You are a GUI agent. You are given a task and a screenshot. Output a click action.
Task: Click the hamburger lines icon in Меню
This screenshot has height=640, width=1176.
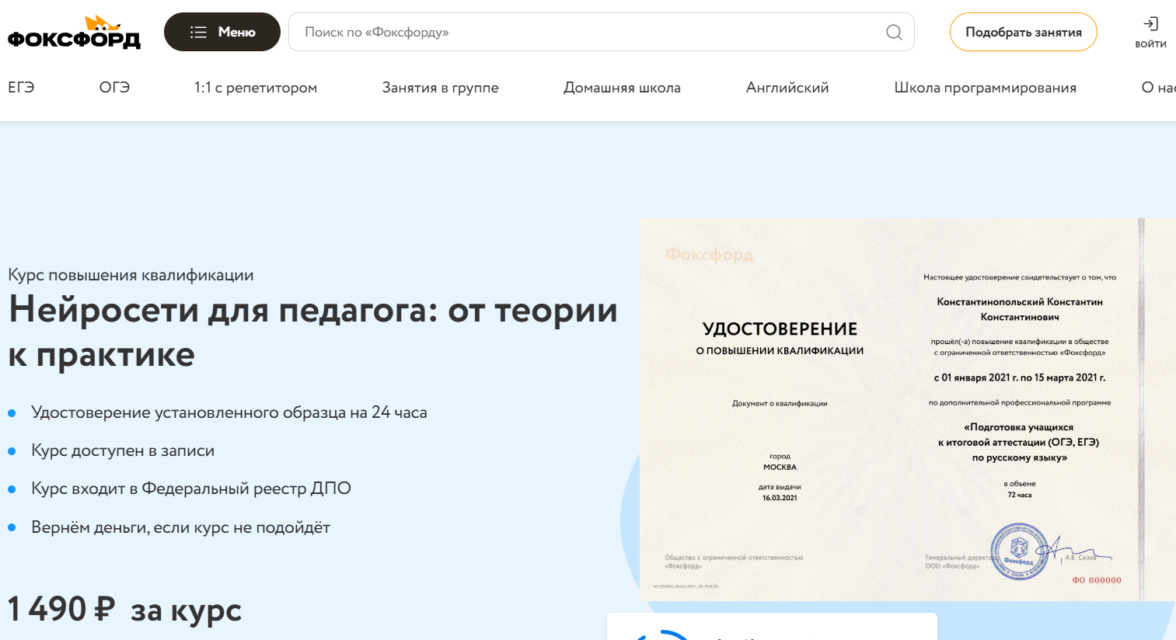point(198,32)
